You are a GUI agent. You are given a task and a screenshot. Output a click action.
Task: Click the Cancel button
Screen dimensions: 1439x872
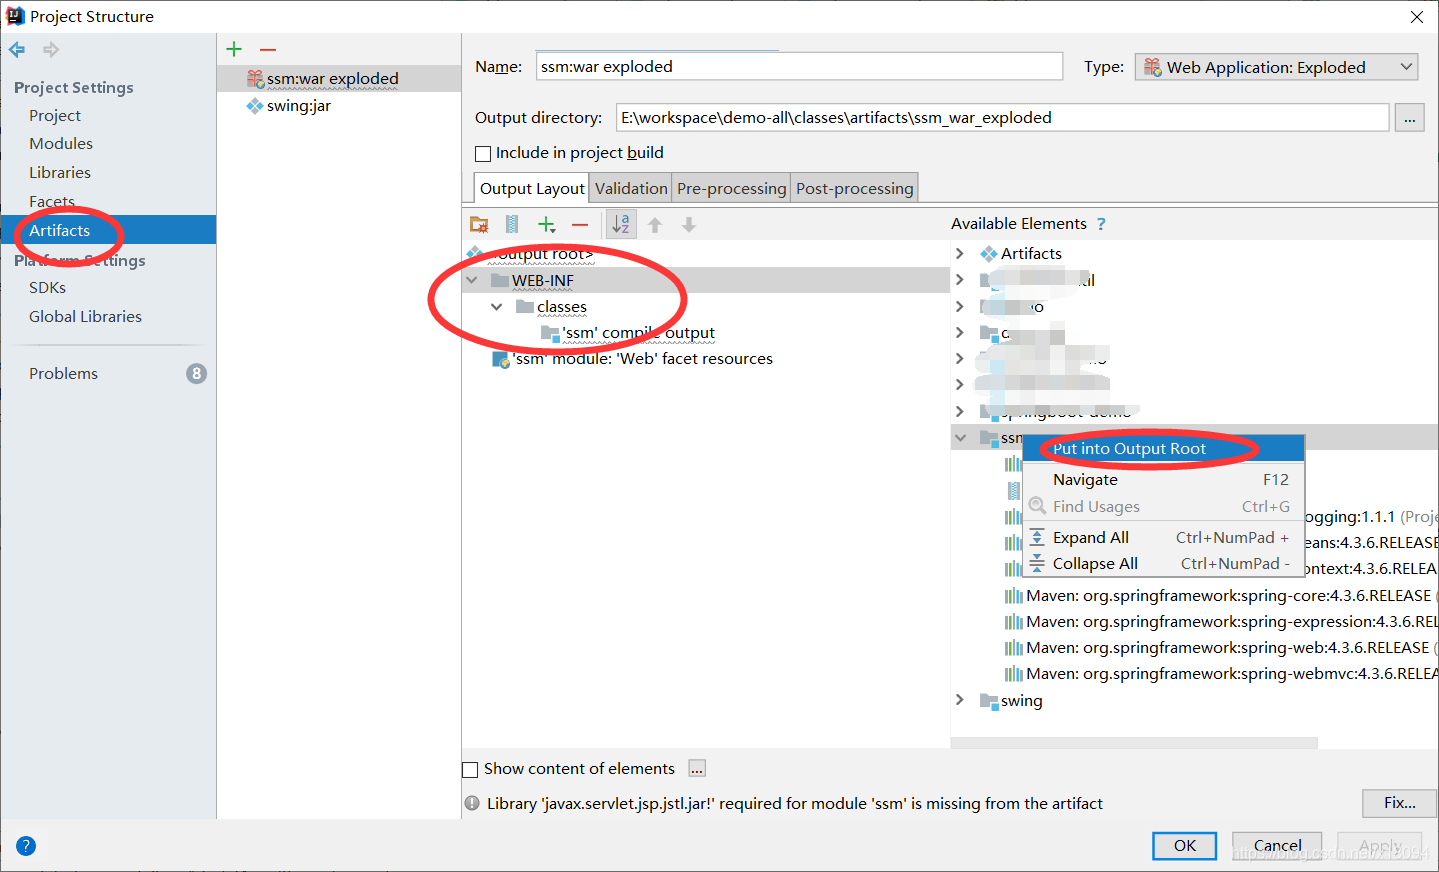tap(1276, 845)
